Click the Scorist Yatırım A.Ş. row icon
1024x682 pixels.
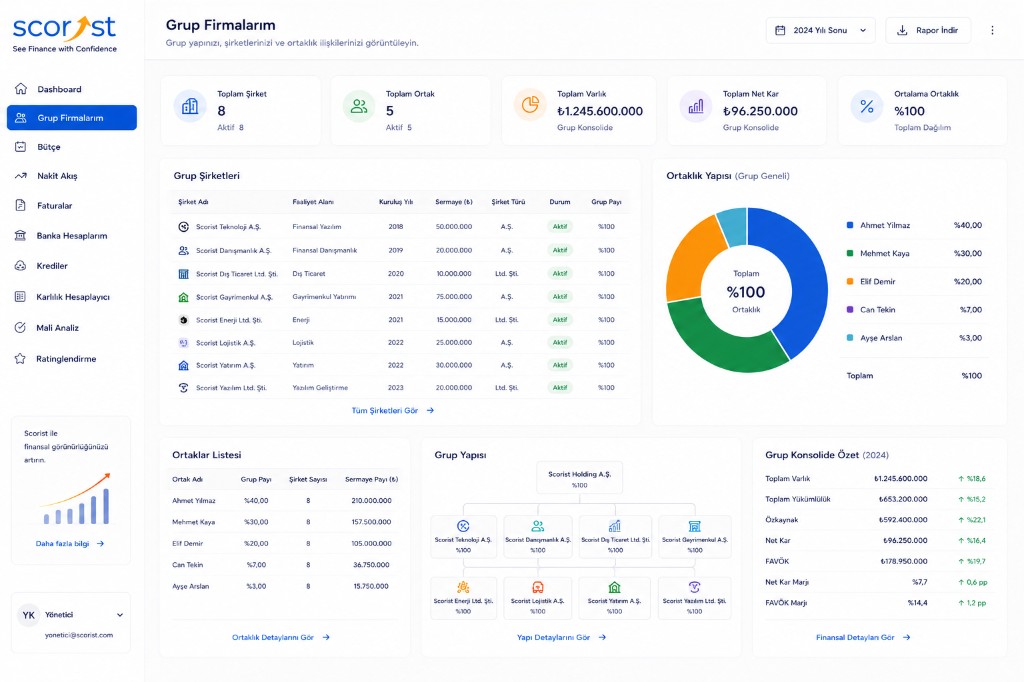point(184,365)
